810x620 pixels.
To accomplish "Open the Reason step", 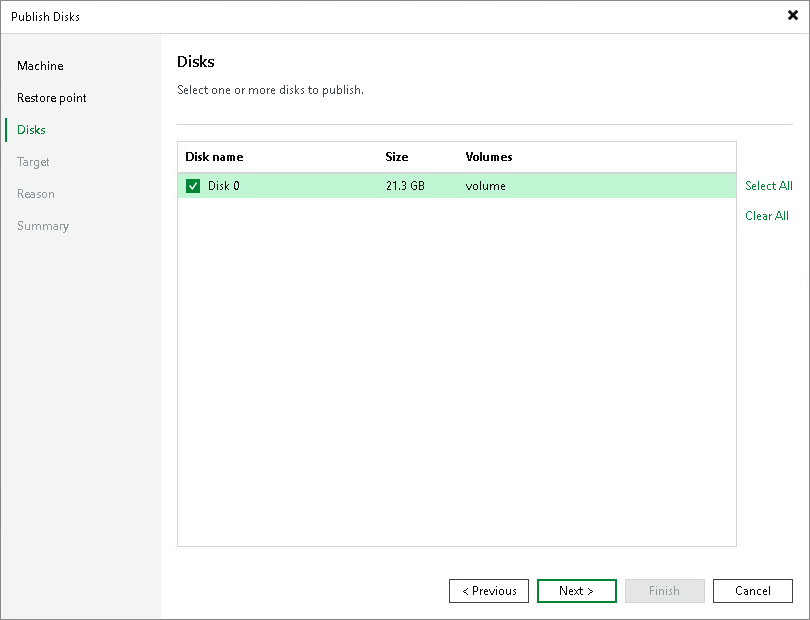I will coord(35,193).
